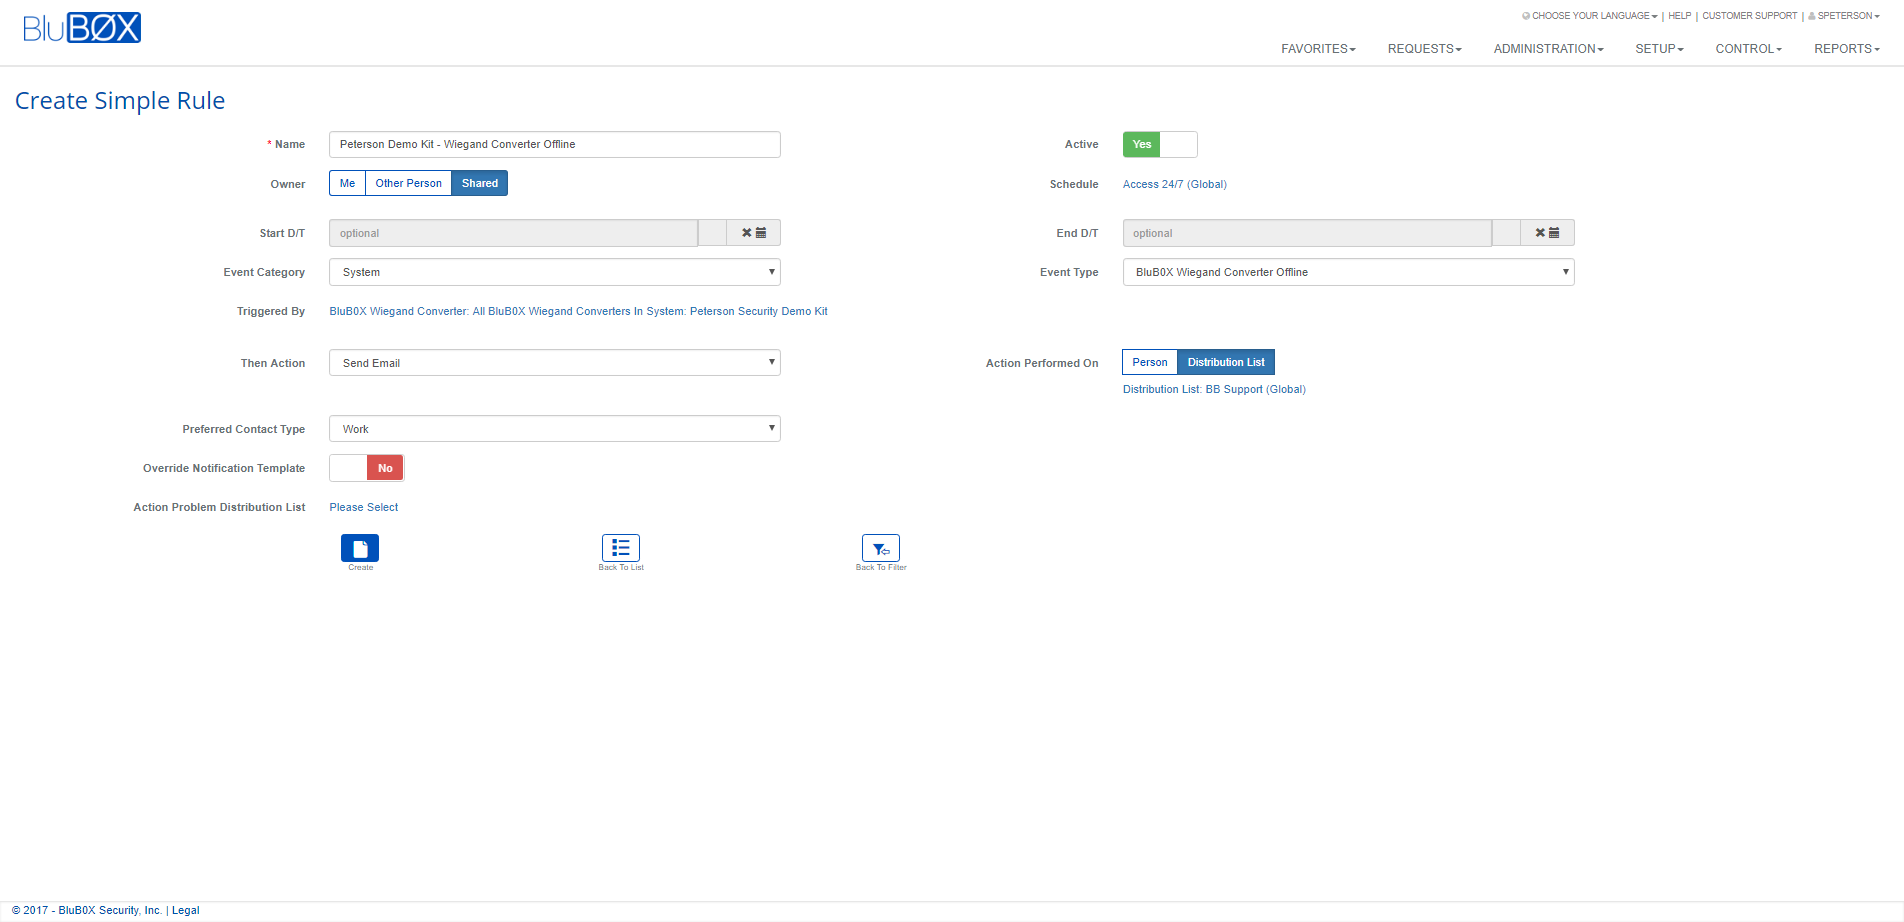Click the BluB0X logo
This screenshot has height=922, width=1904.
[82, 27]
